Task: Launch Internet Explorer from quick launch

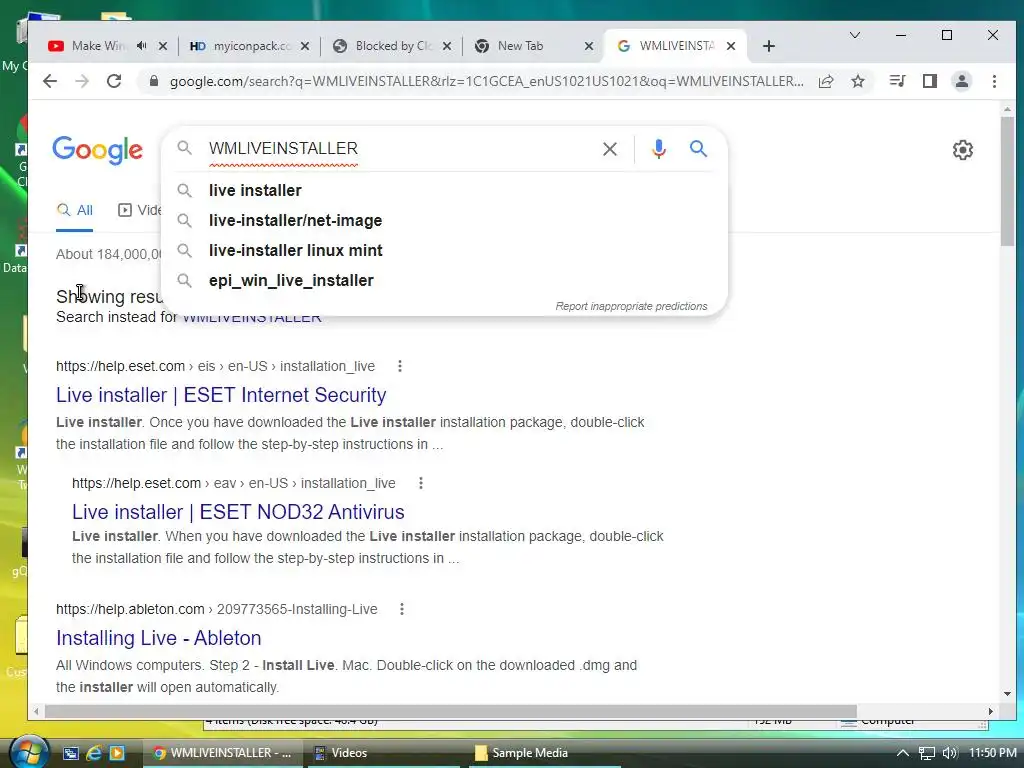Action: tap(94, 753)
